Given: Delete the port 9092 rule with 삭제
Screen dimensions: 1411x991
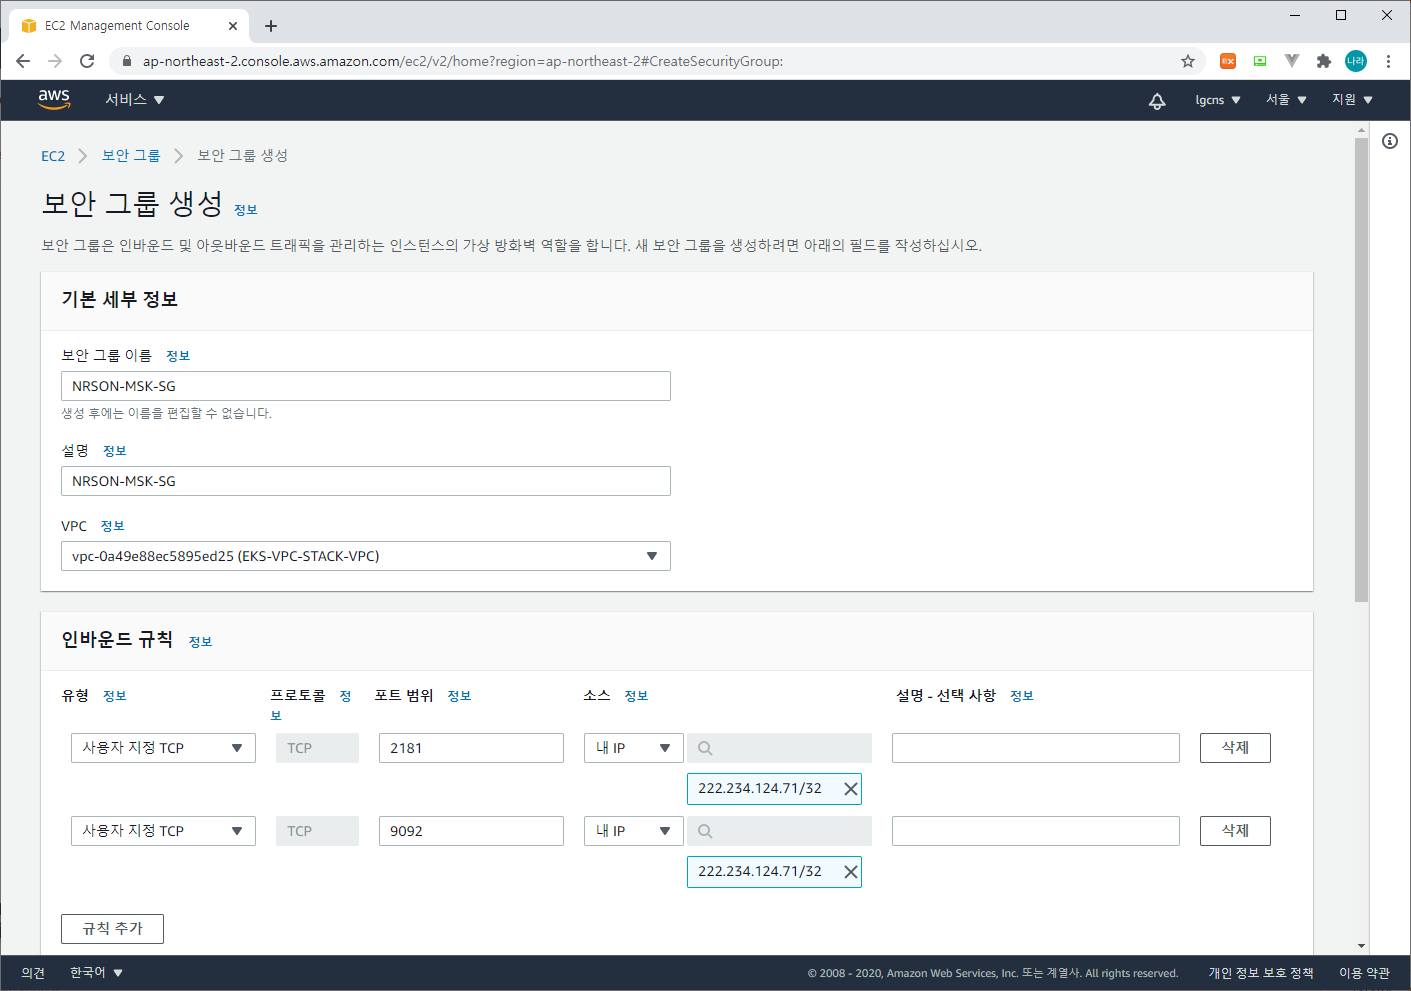Looking at the screenshot, I should pos(1235,831).
